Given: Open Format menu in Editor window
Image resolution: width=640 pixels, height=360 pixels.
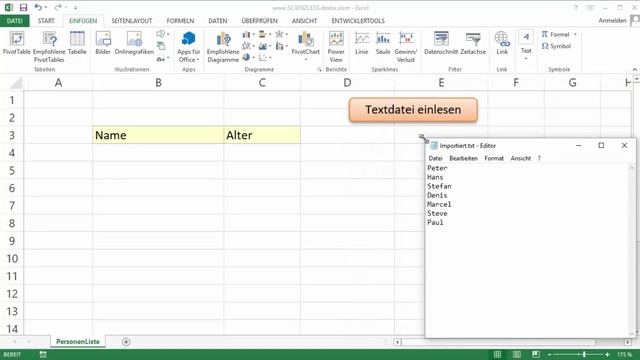Looking at the screenshot, I should tap(494, 158).
